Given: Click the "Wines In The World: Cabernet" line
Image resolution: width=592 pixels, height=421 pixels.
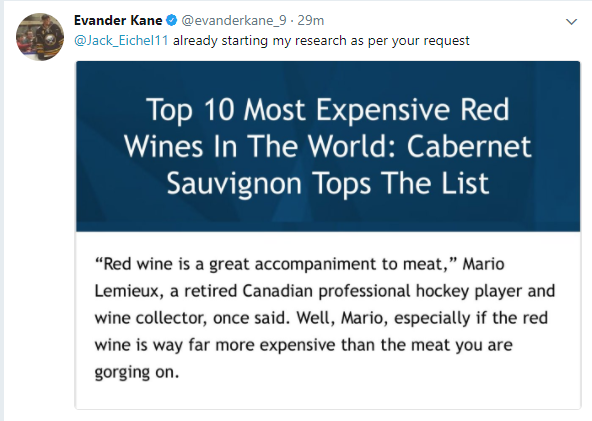Looking at the screenshot, I should 328,147.
